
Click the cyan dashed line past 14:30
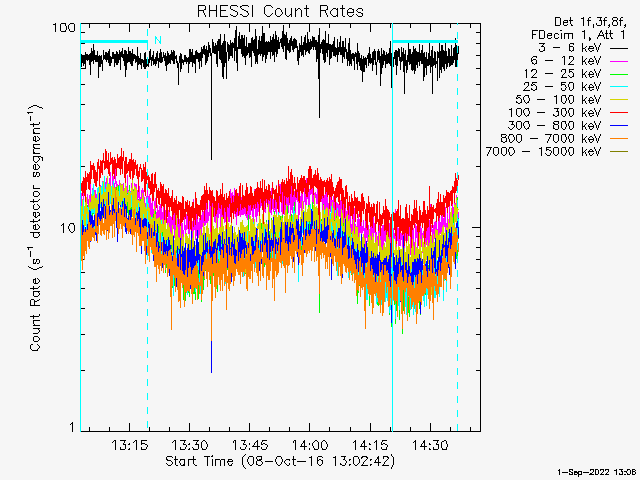[457, 227]
